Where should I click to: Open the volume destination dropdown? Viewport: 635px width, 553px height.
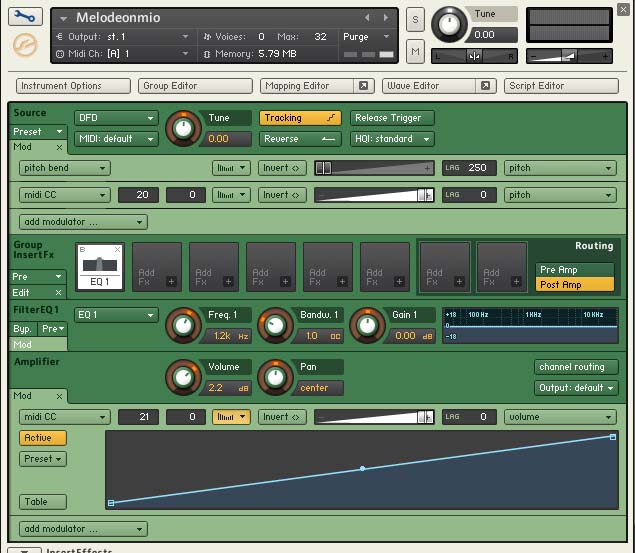[x=560, y=417]
